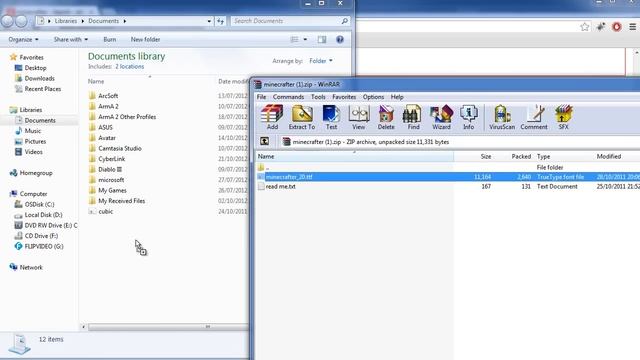Click the Extract To toolbar icon
Screen dimensions: 640x360
(302, 117)
